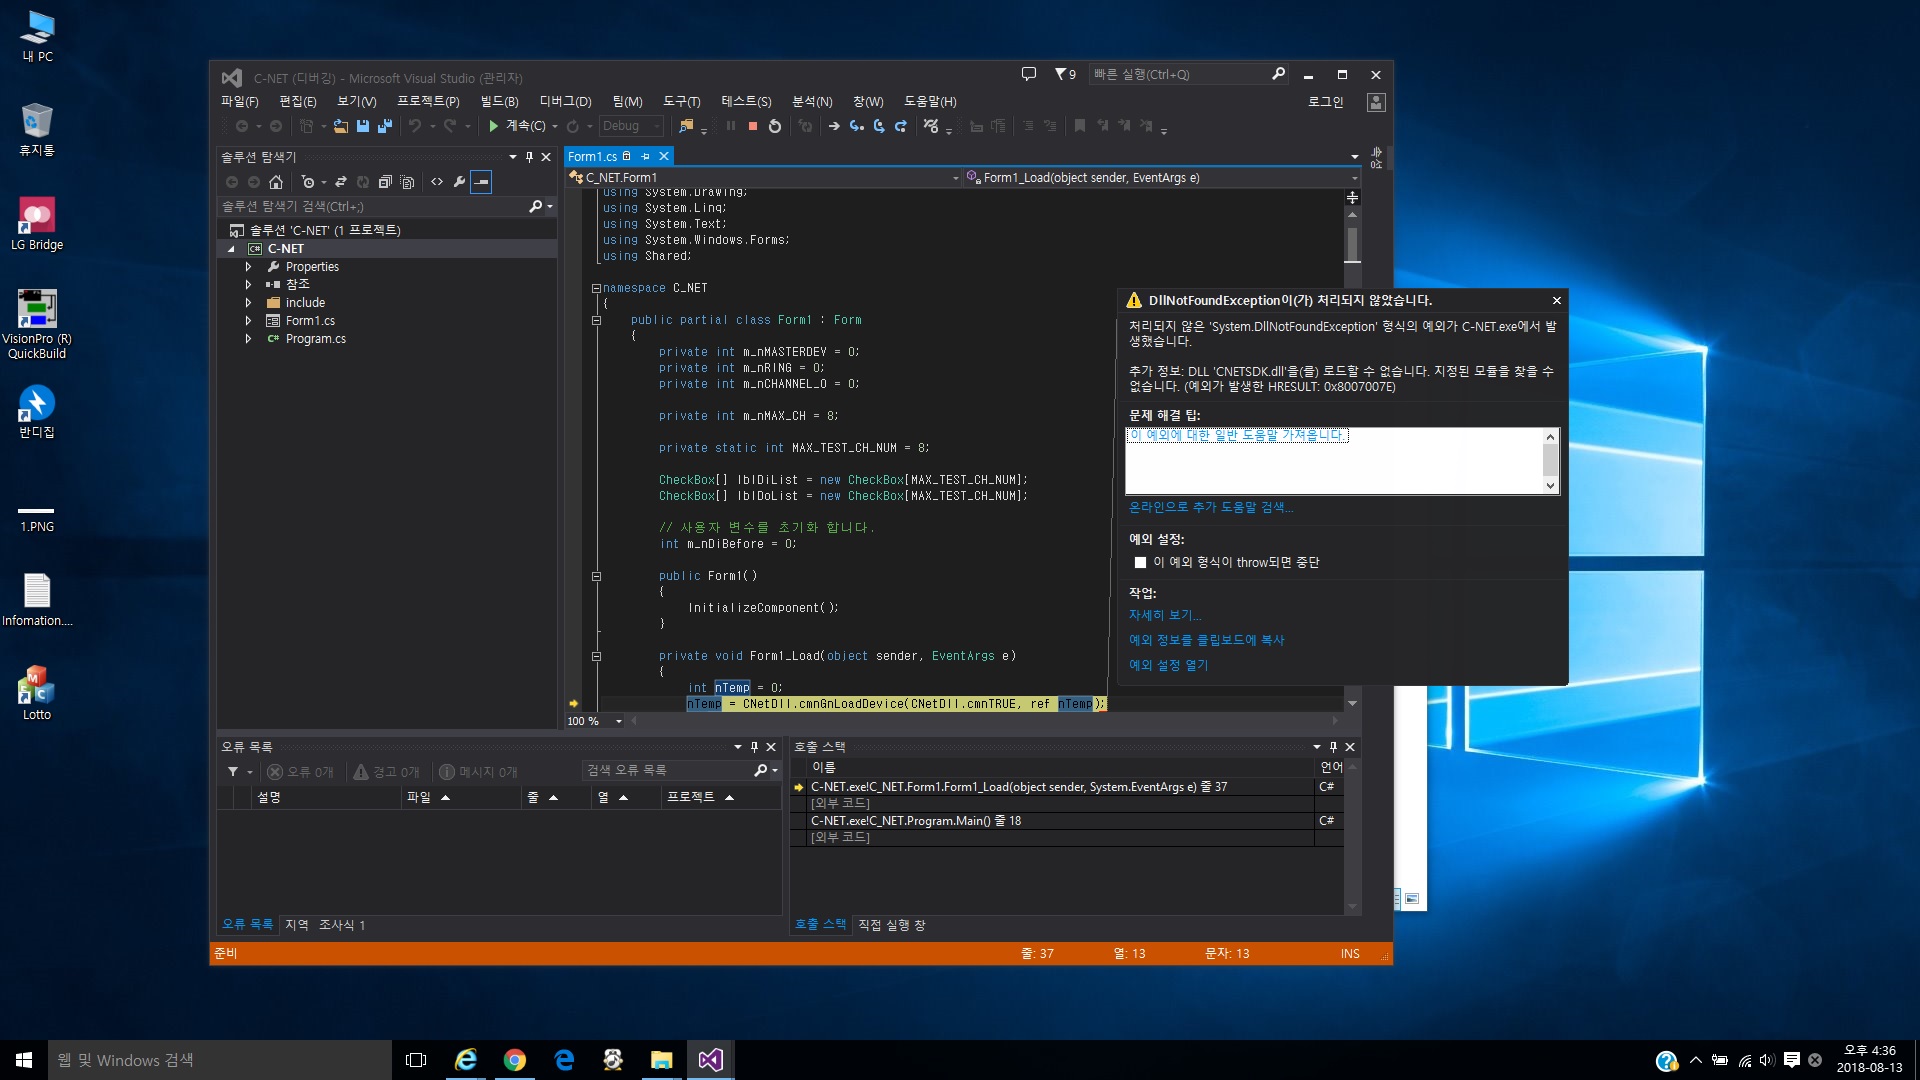
Task: Click the Windows Start button
Action: pos(24,1060)
